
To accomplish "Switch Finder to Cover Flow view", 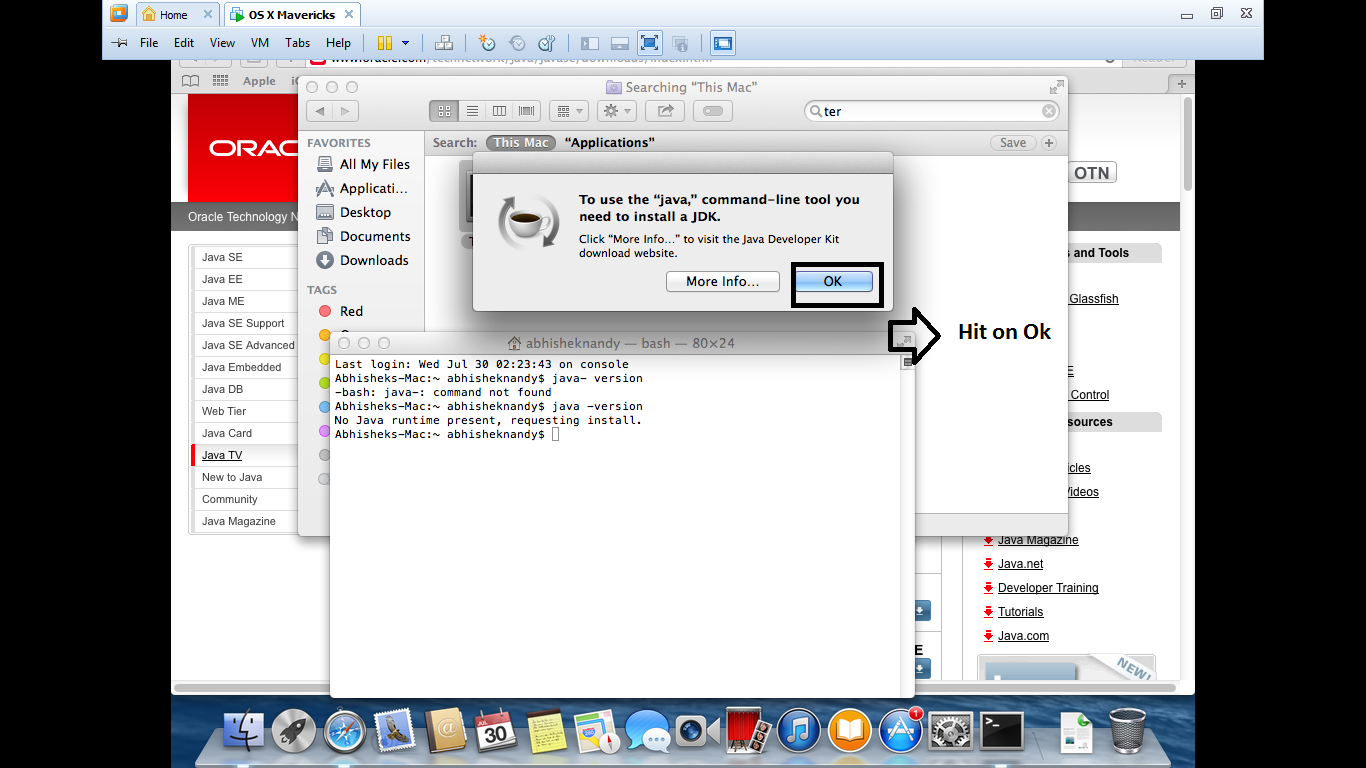I will coord(526,111).
